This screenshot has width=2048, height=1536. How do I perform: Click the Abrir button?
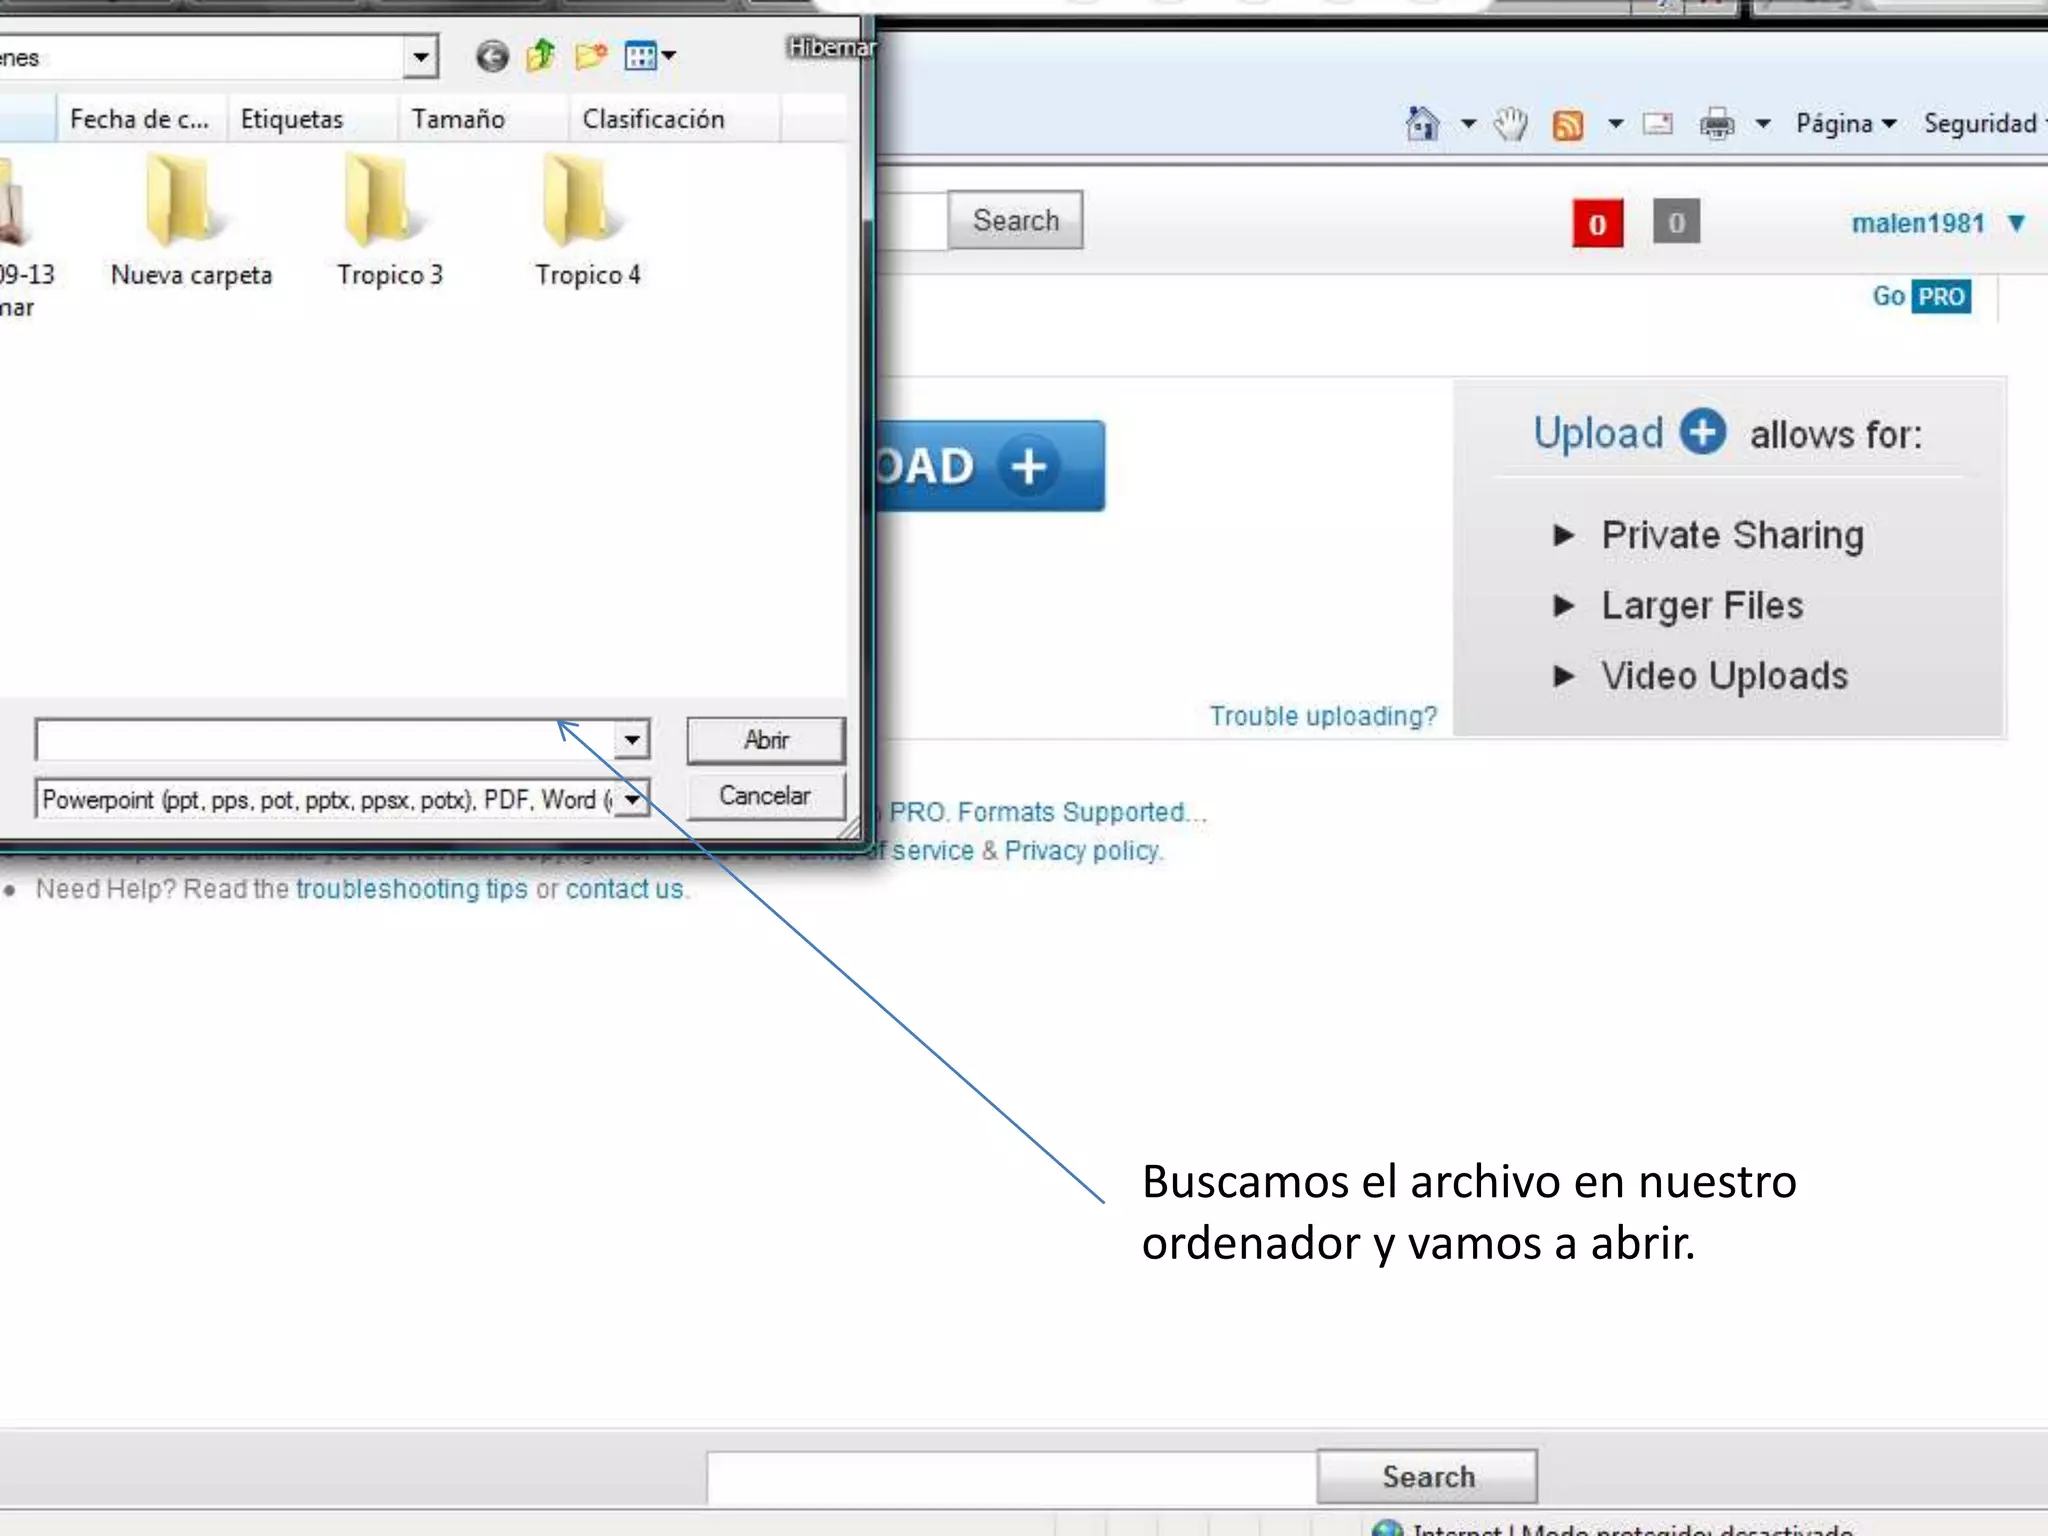765,740
